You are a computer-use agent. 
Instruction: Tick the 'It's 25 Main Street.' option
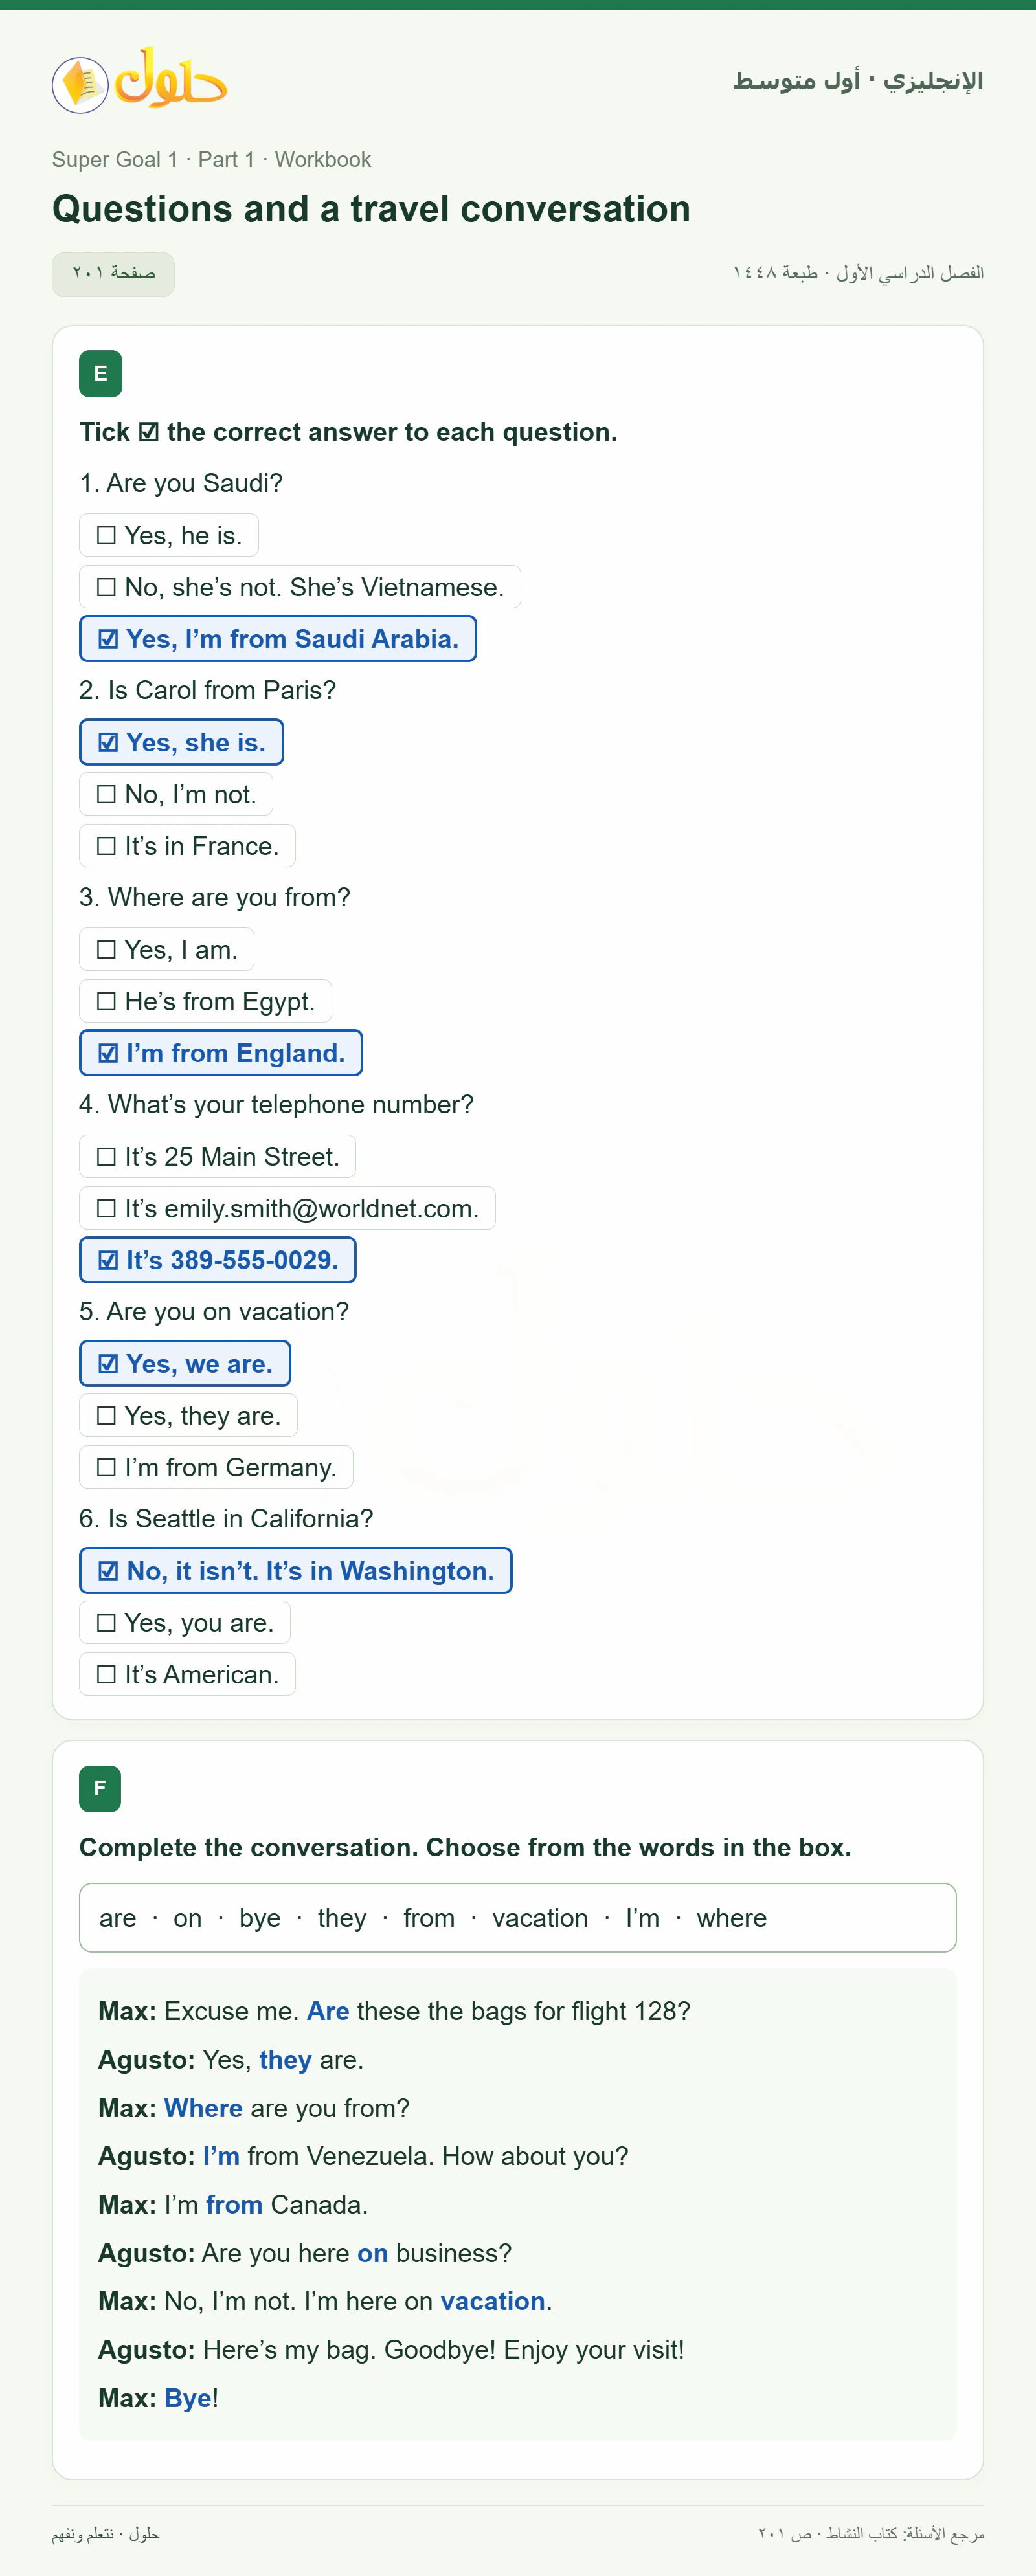(x=217, y=1157)
